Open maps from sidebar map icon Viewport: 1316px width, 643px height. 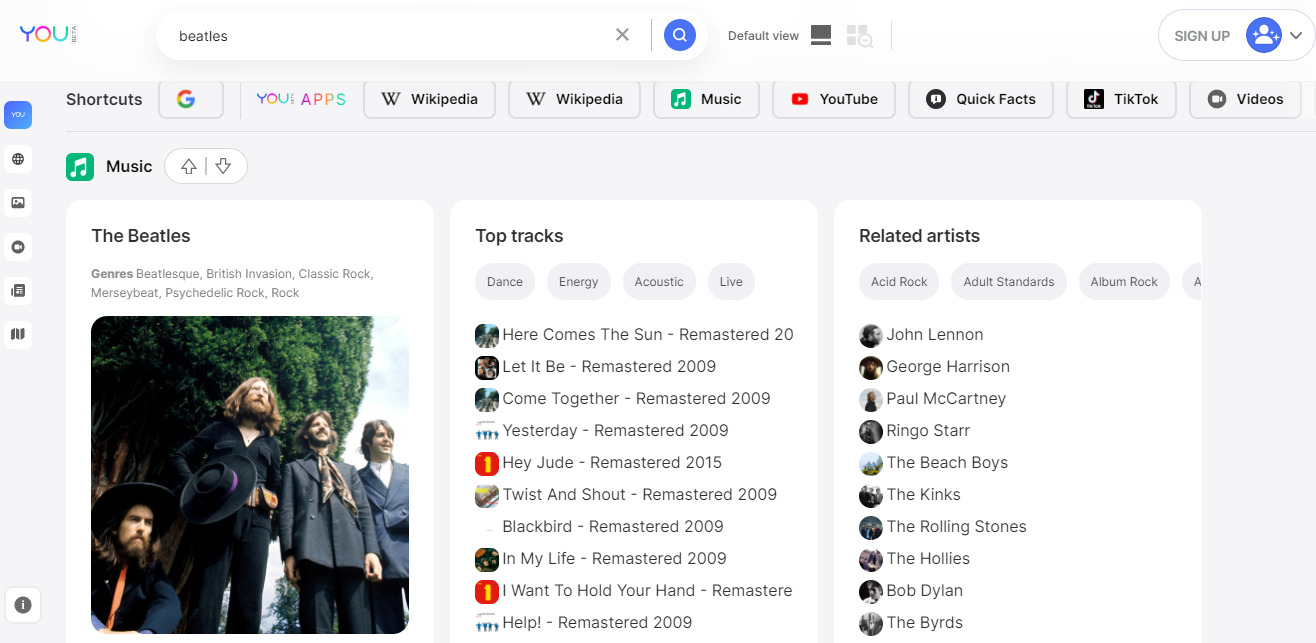coord(18,334)
